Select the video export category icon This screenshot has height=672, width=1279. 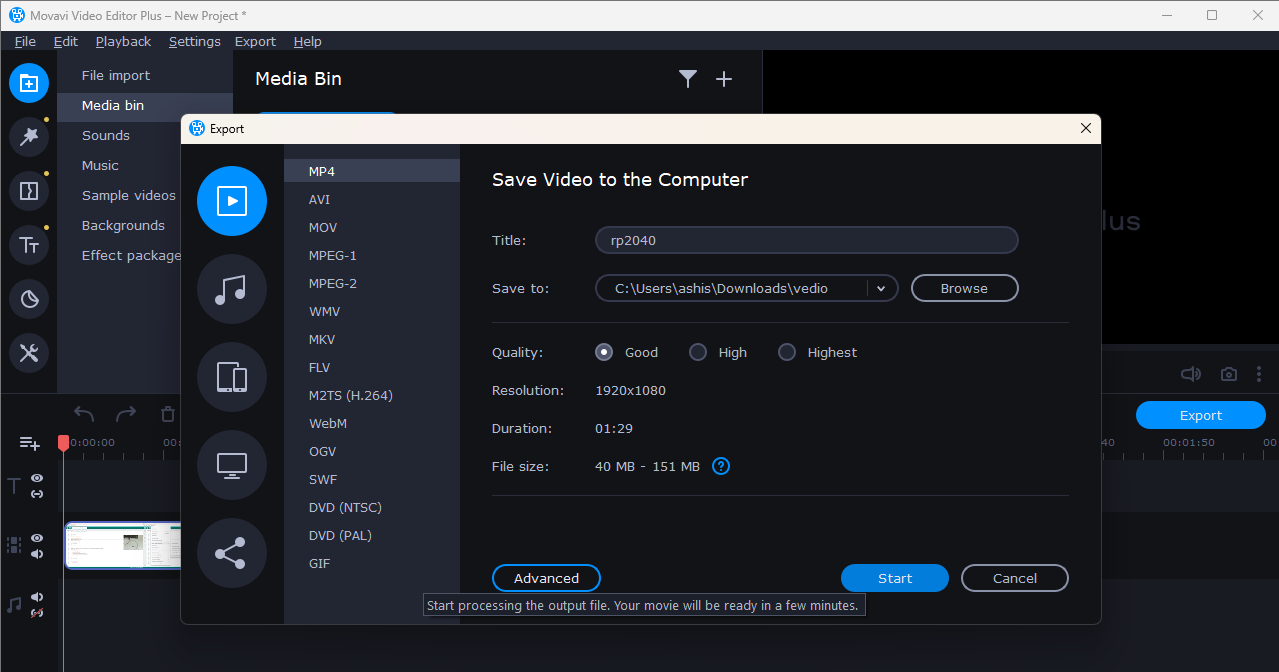pyautogui.click(x=232, y=201)
